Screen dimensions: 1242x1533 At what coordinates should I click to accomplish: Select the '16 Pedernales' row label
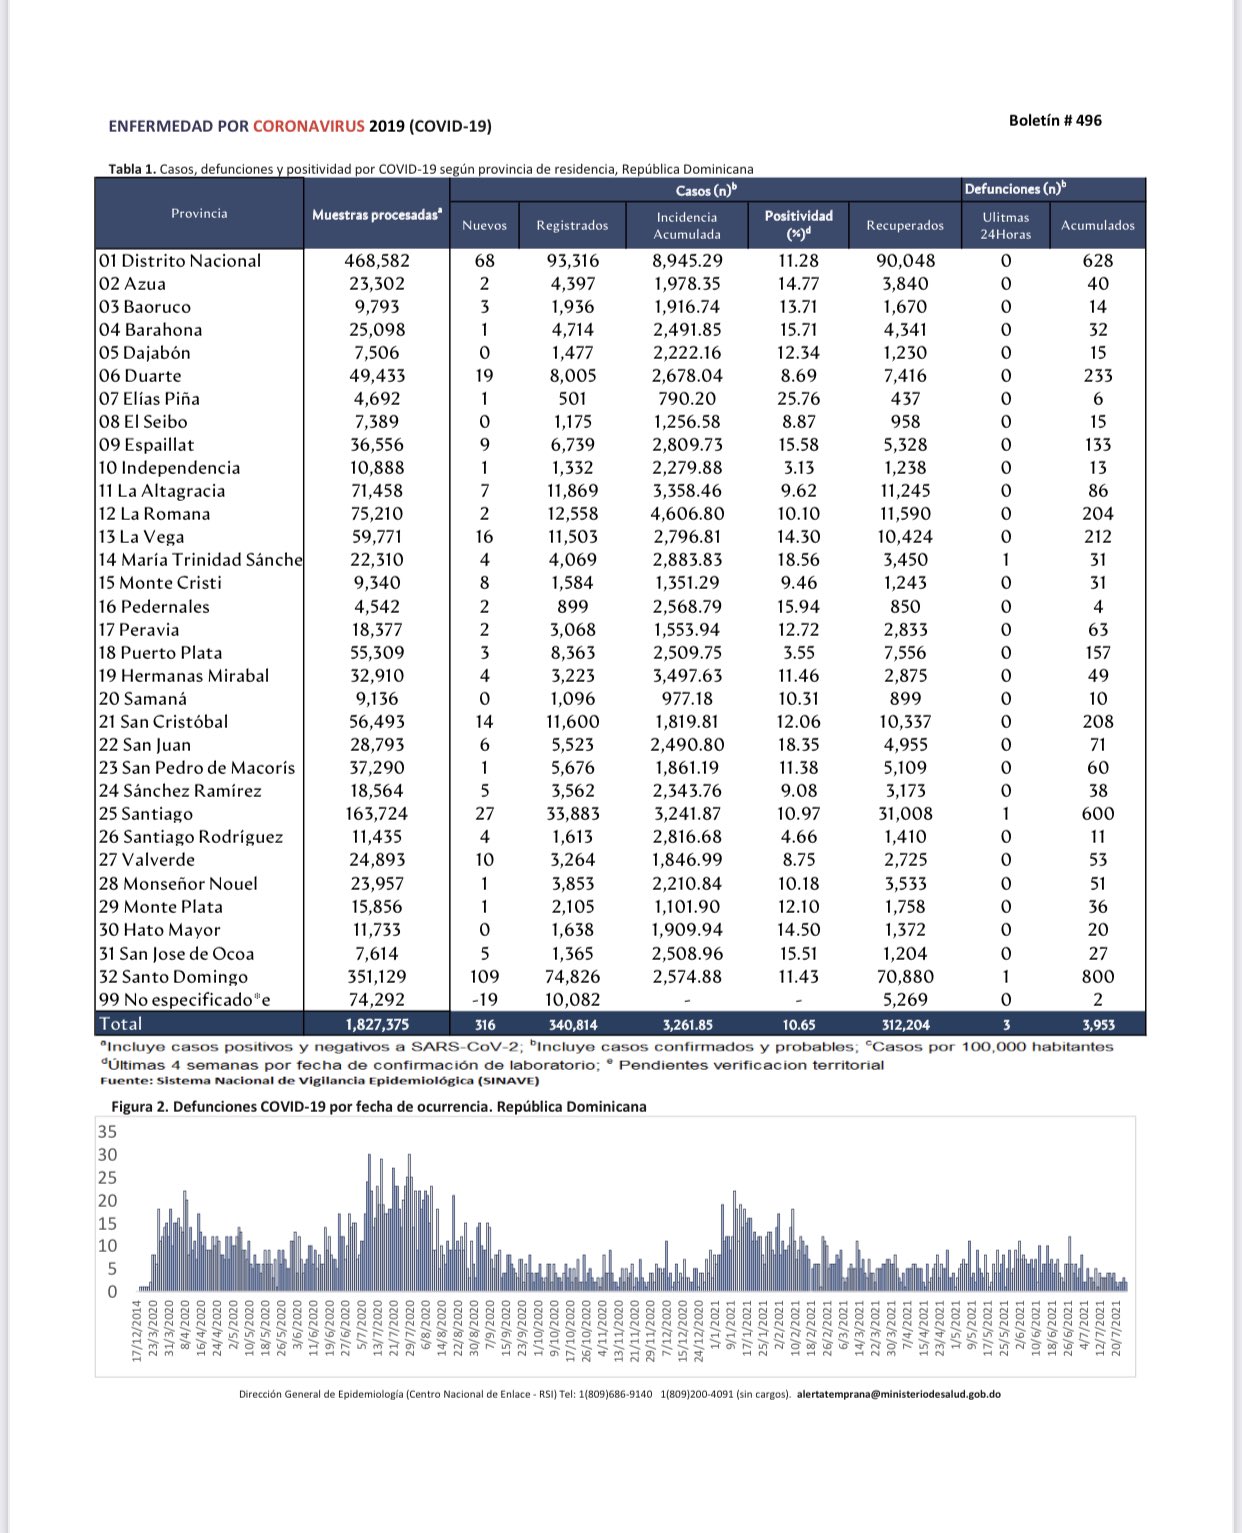click(x=154, y=607)
